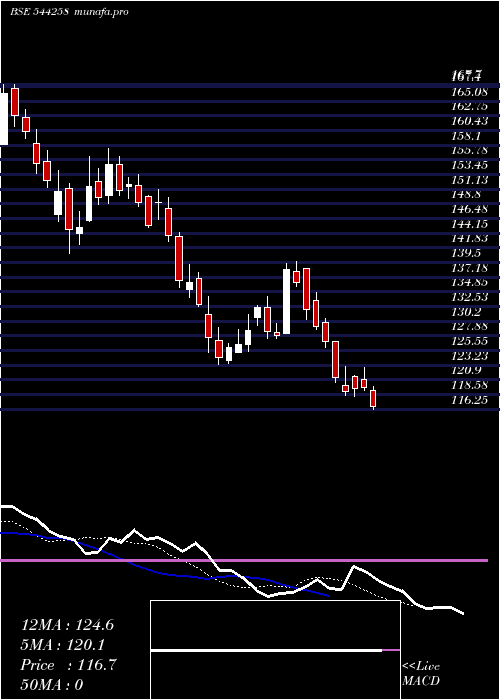500x700 pixels.
Task: Select the 116.25 price axis label
Action: point(470,400)
